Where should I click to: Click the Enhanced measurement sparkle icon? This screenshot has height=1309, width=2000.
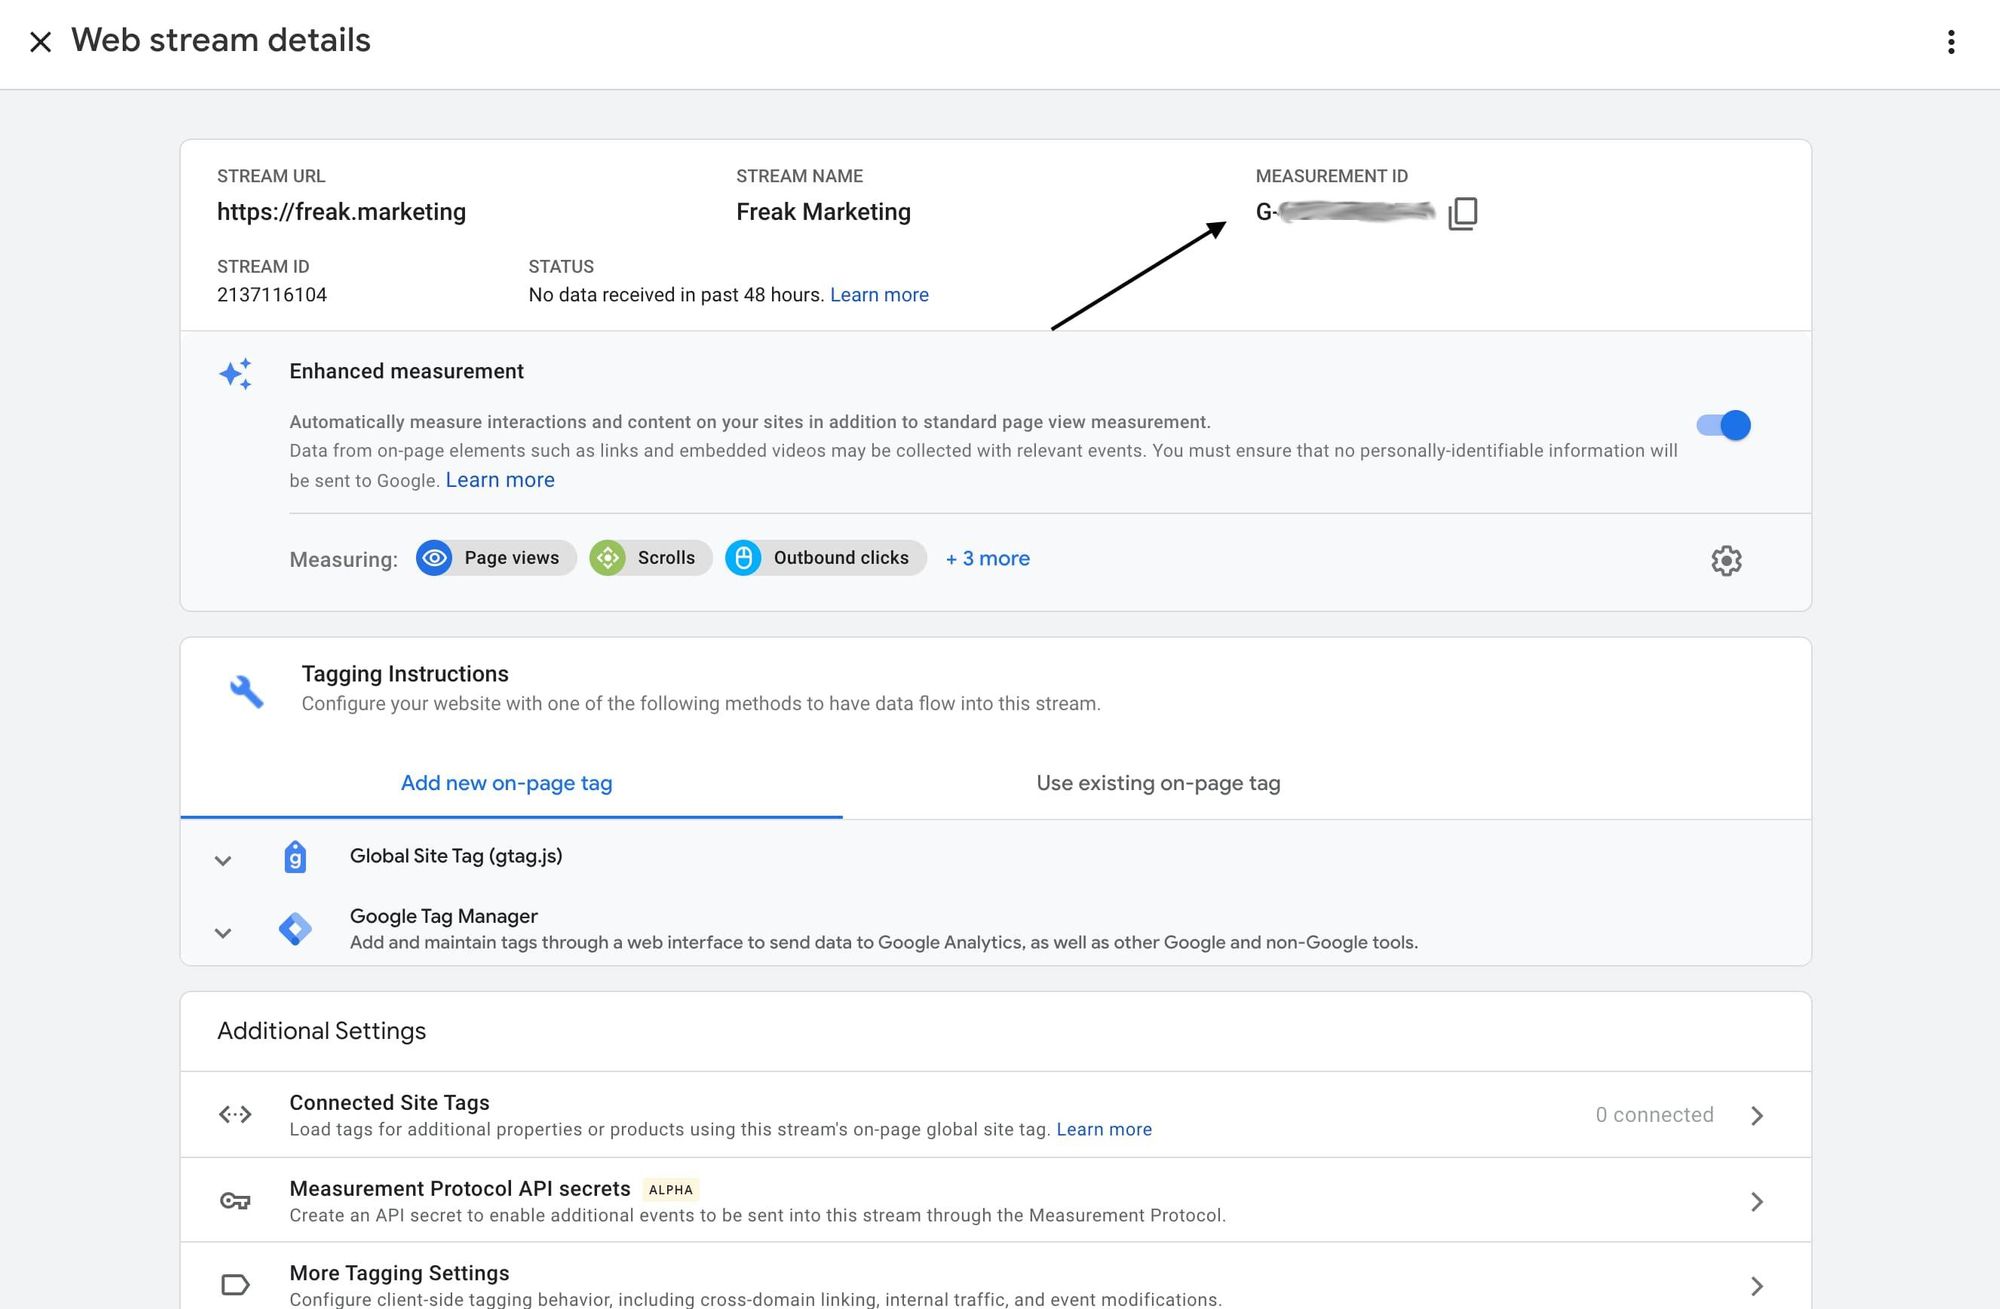(x=236, y=374)
